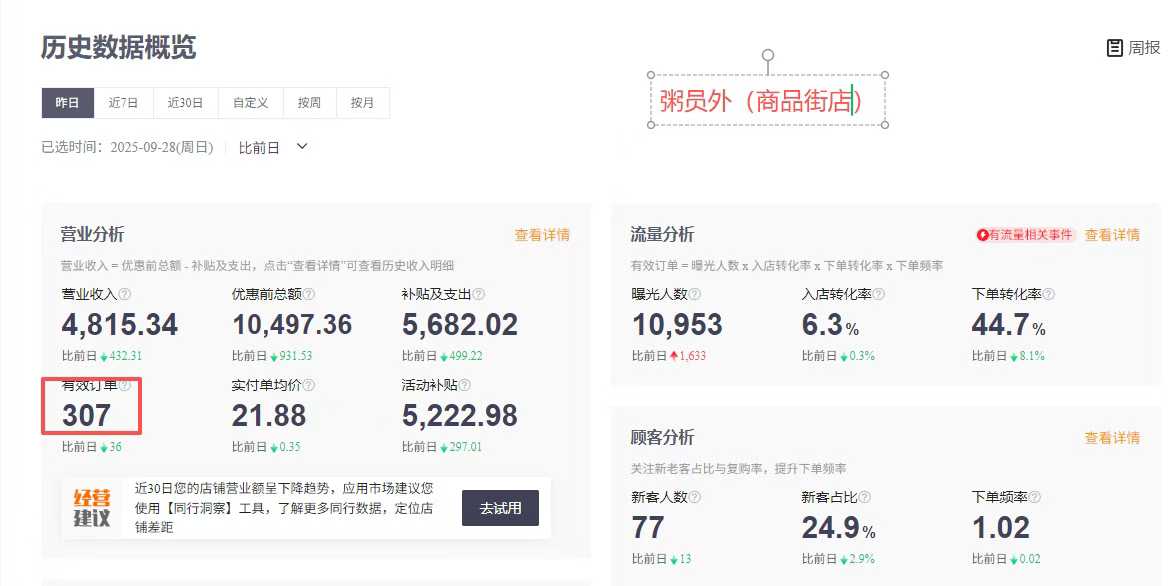Screen dimensions: 1172x586
Task: Click the help icon next to 营业收入
Action: (x=125, y=294)
